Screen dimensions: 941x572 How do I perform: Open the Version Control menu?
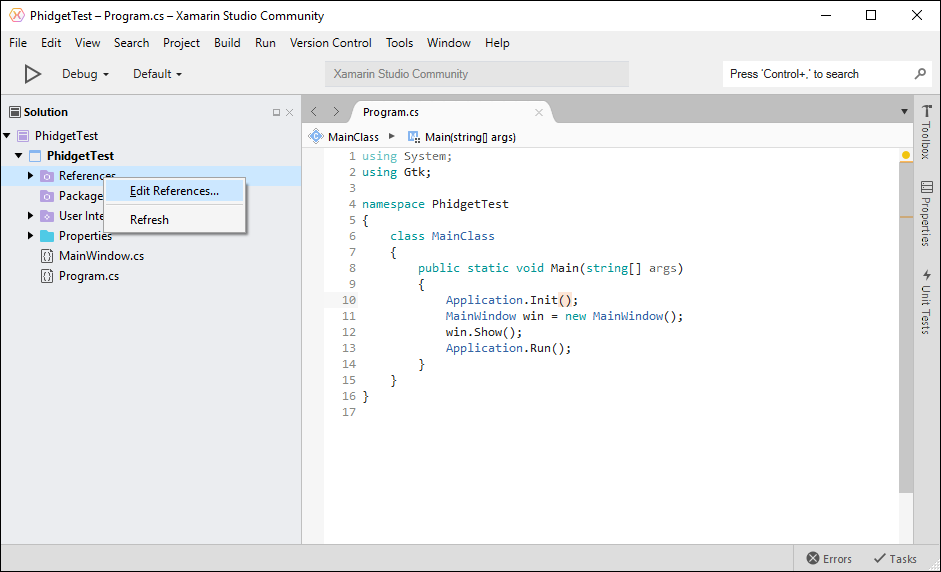(331, 43)
